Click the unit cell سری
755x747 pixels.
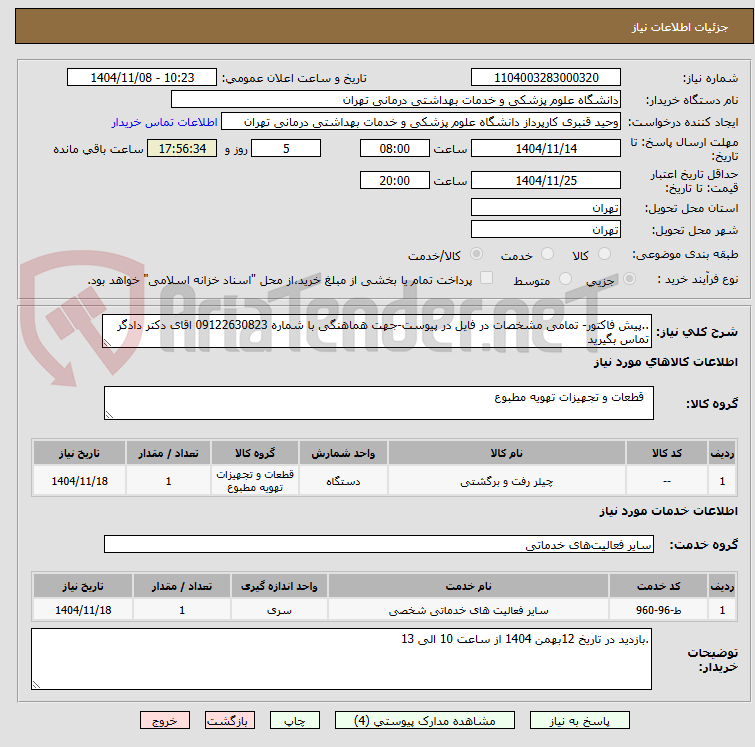(279, 610)
